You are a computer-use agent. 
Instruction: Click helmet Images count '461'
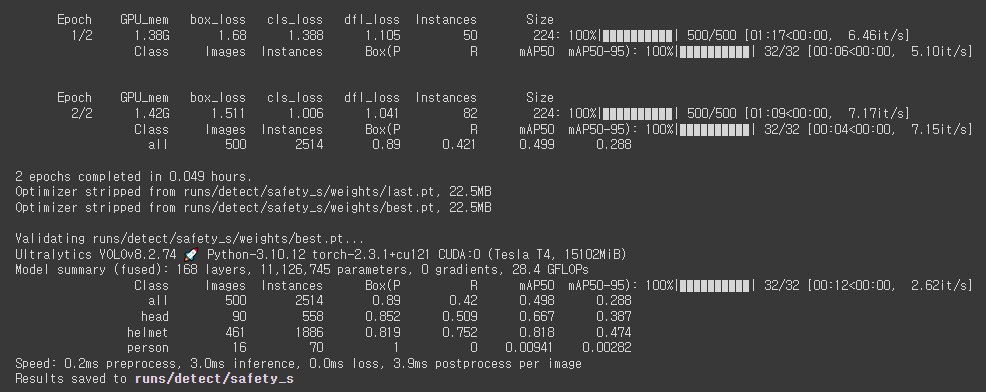pos(236,332)
